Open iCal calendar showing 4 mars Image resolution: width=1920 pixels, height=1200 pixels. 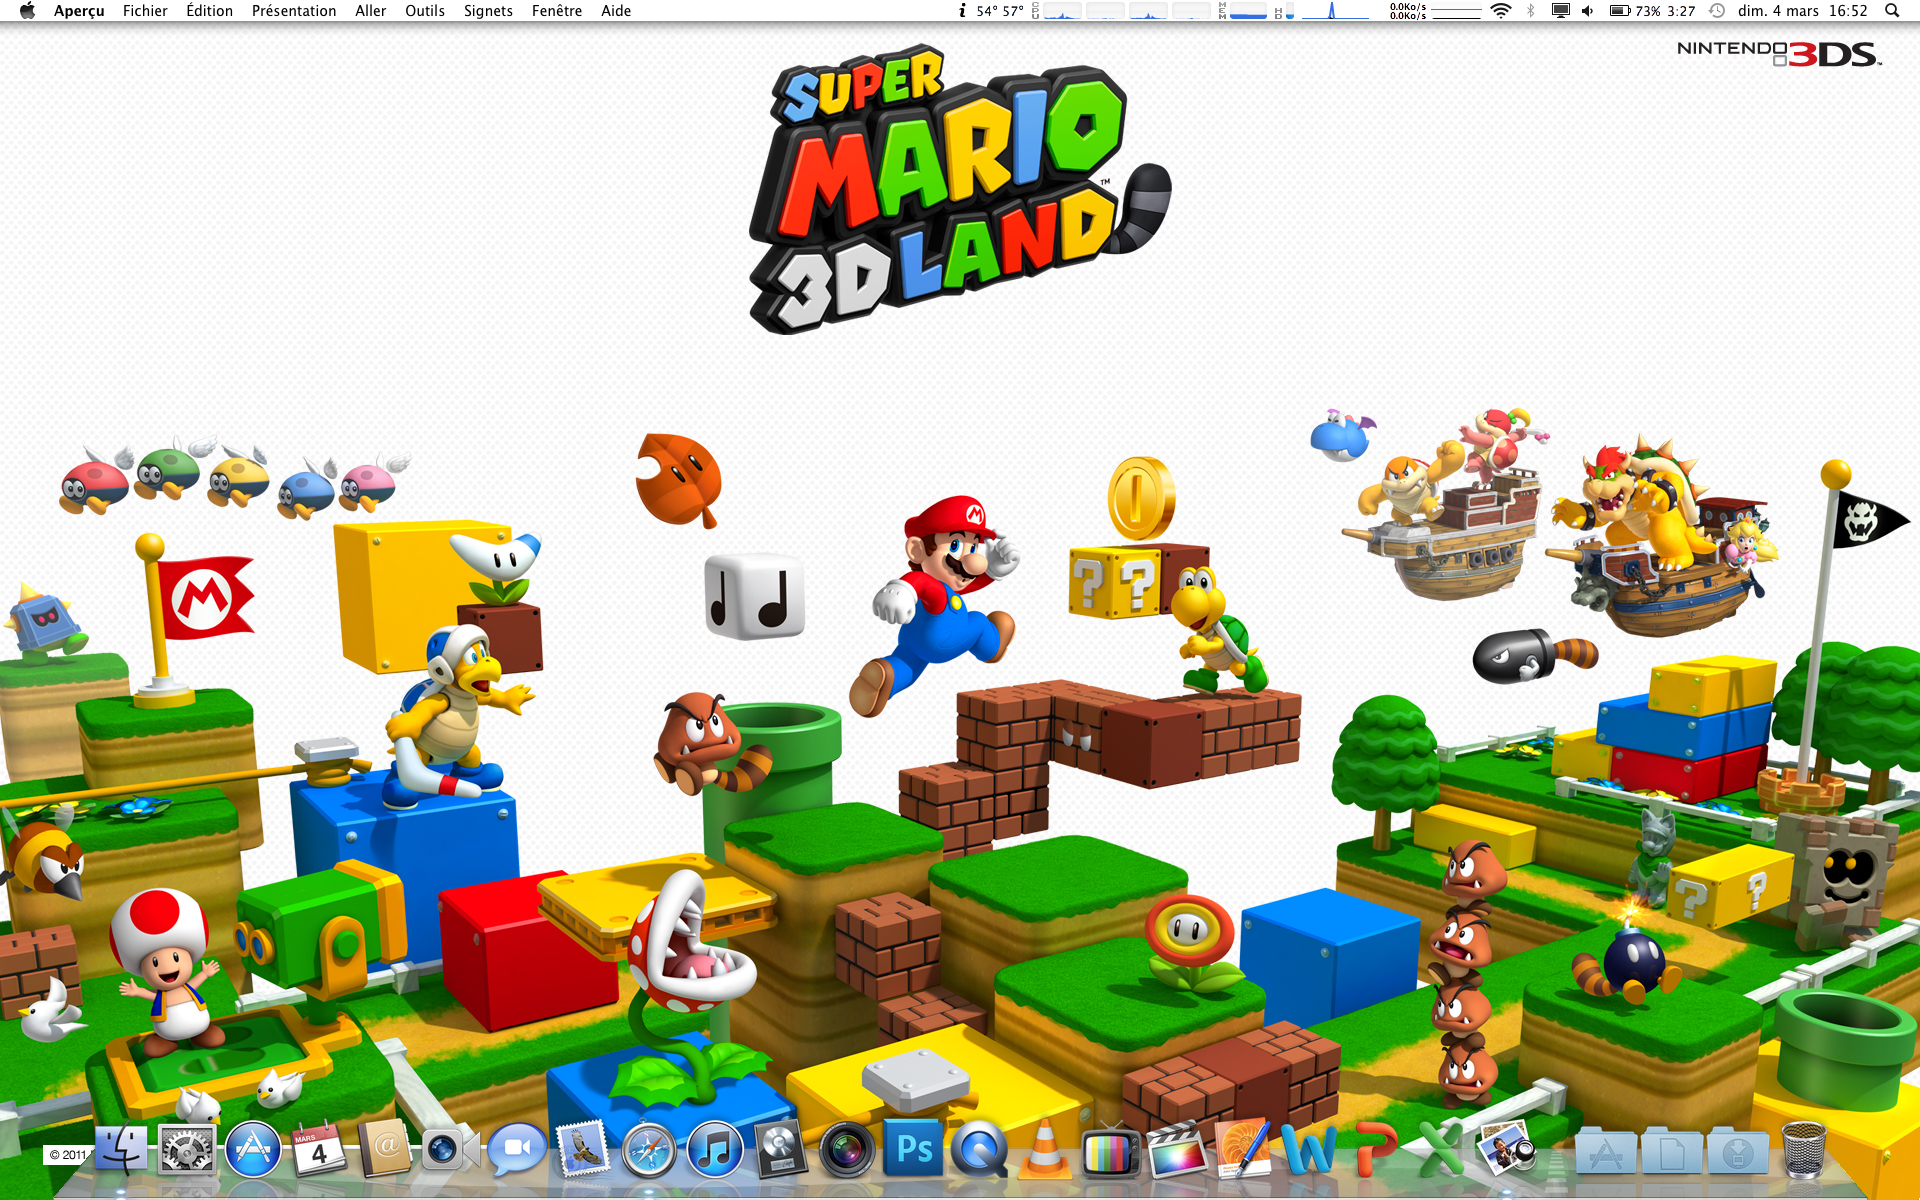click(319, 1149)
